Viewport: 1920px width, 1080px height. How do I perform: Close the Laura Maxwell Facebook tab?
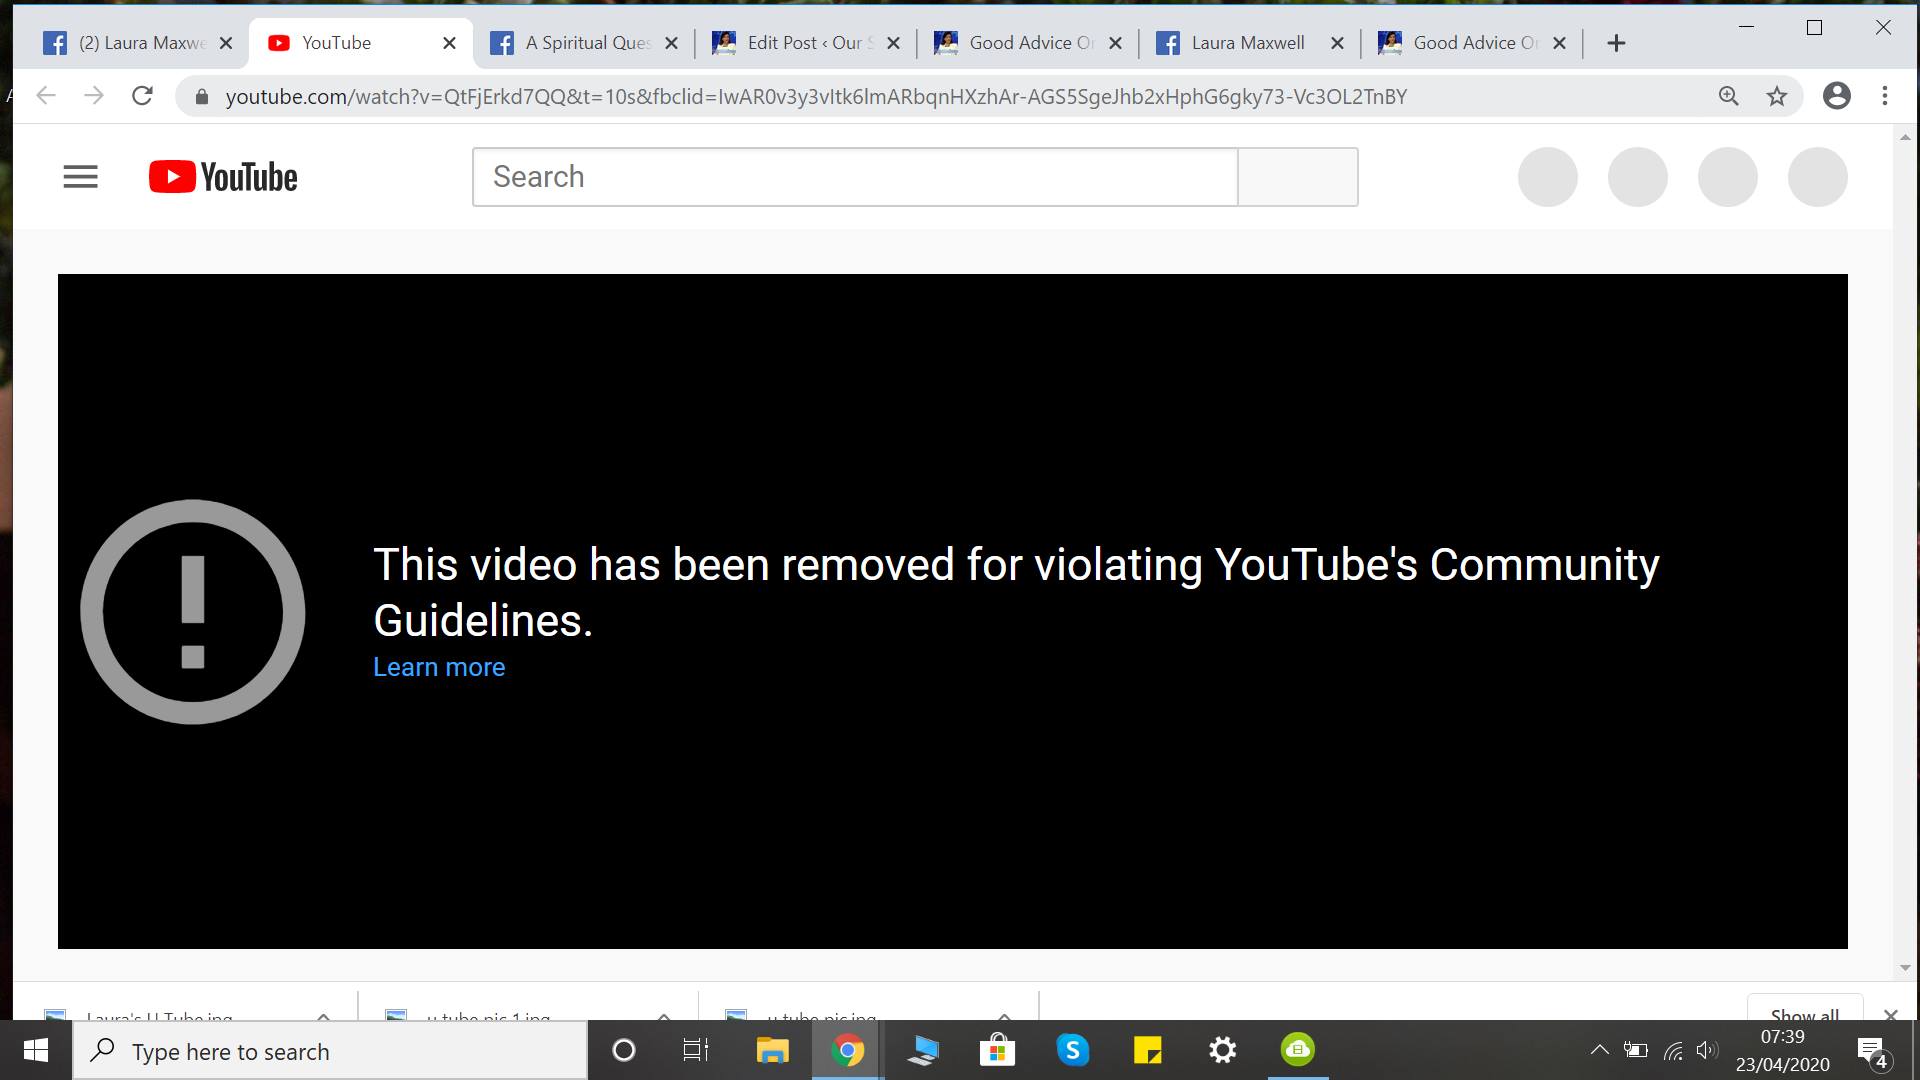point(1337,43)
